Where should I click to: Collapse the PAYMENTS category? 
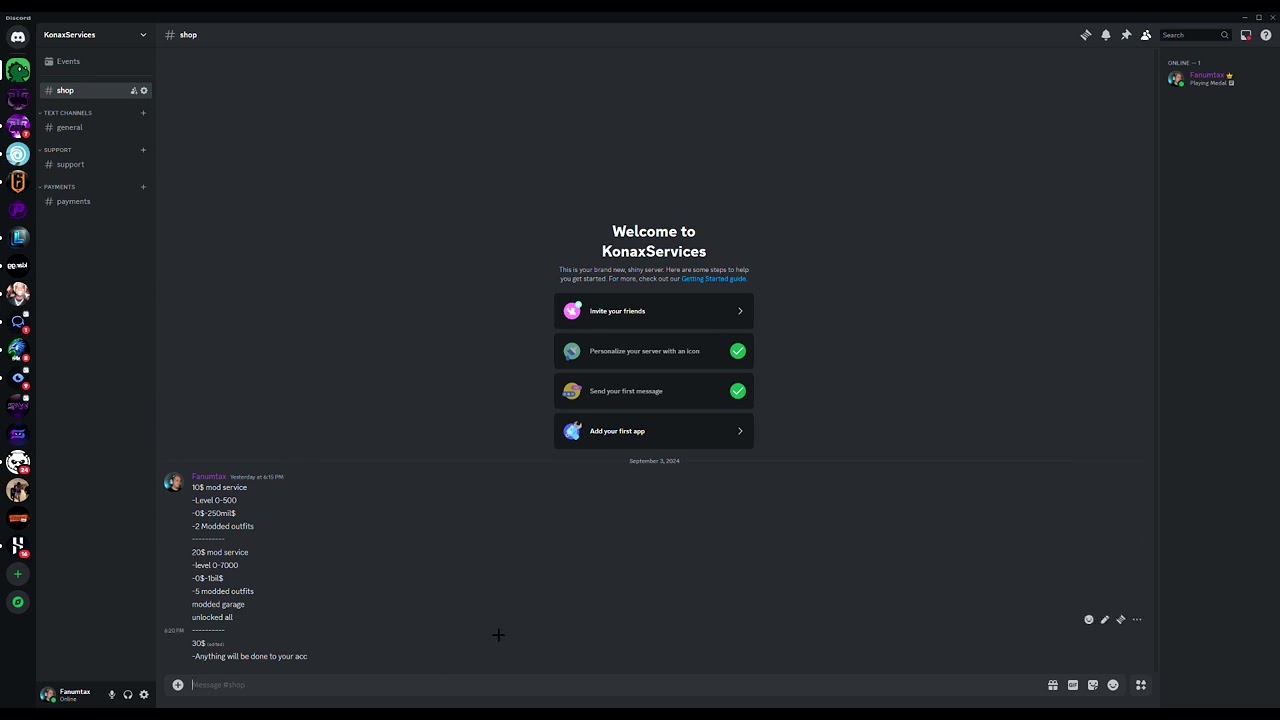coord(58,187)
